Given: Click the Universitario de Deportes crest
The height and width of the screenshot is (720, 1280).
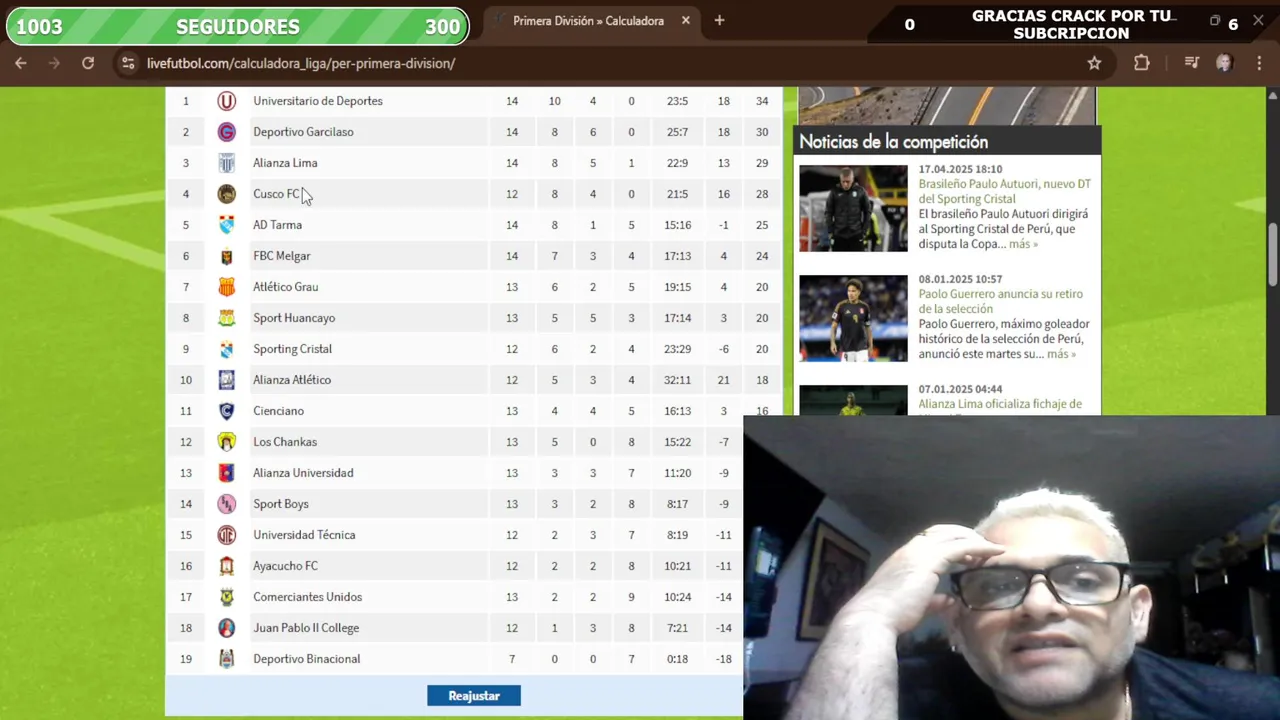Looking at the screenshot, I should (x=227, y=101).
